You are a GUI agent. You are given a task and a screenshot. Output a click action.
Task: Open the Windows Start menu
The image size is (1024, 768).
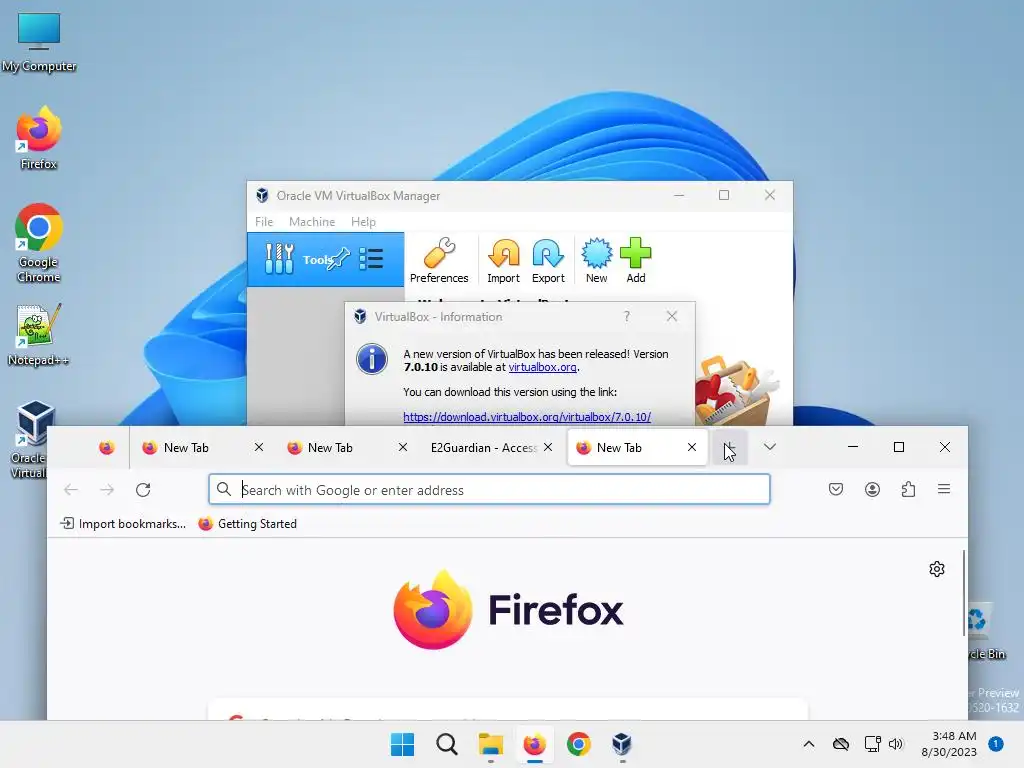(x=402, y=744)
